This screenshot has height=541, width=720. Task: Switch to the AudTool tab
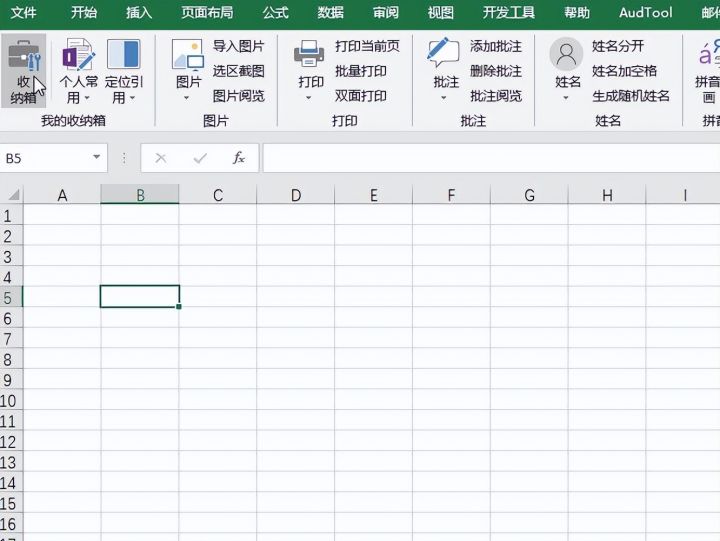pos(646,12)
